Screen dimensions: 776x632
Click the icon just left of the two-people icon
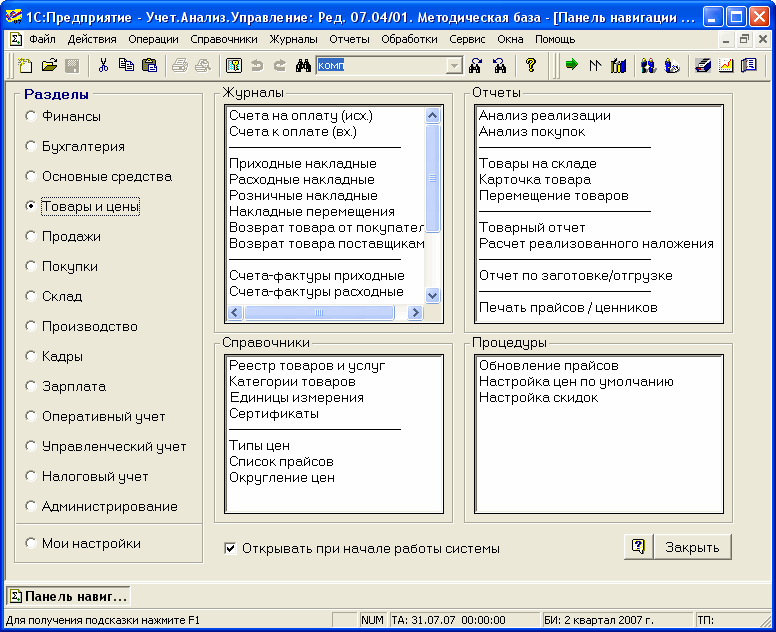(x=618, y=65)
